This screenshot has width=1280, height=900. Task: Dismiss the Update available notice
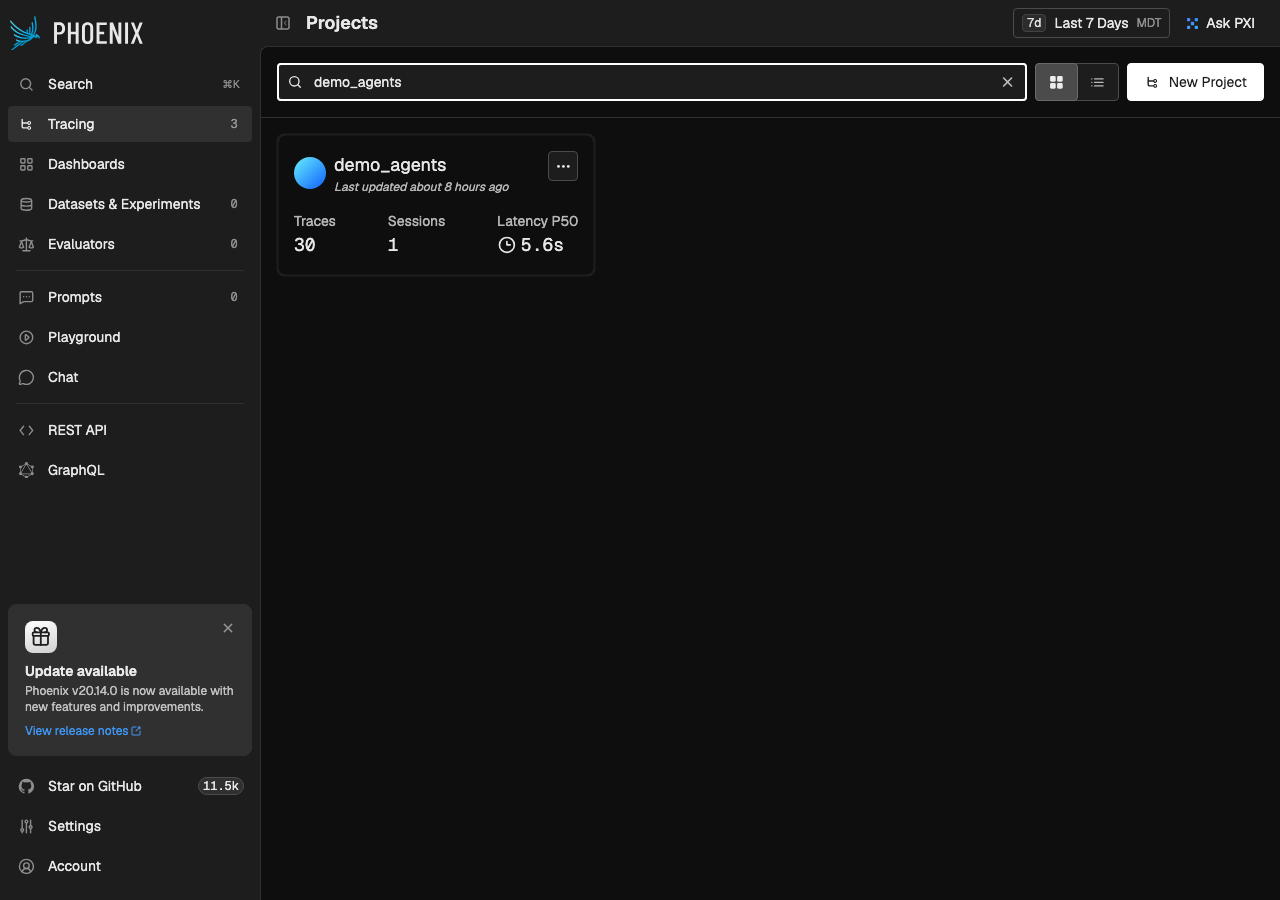point(228,628)
